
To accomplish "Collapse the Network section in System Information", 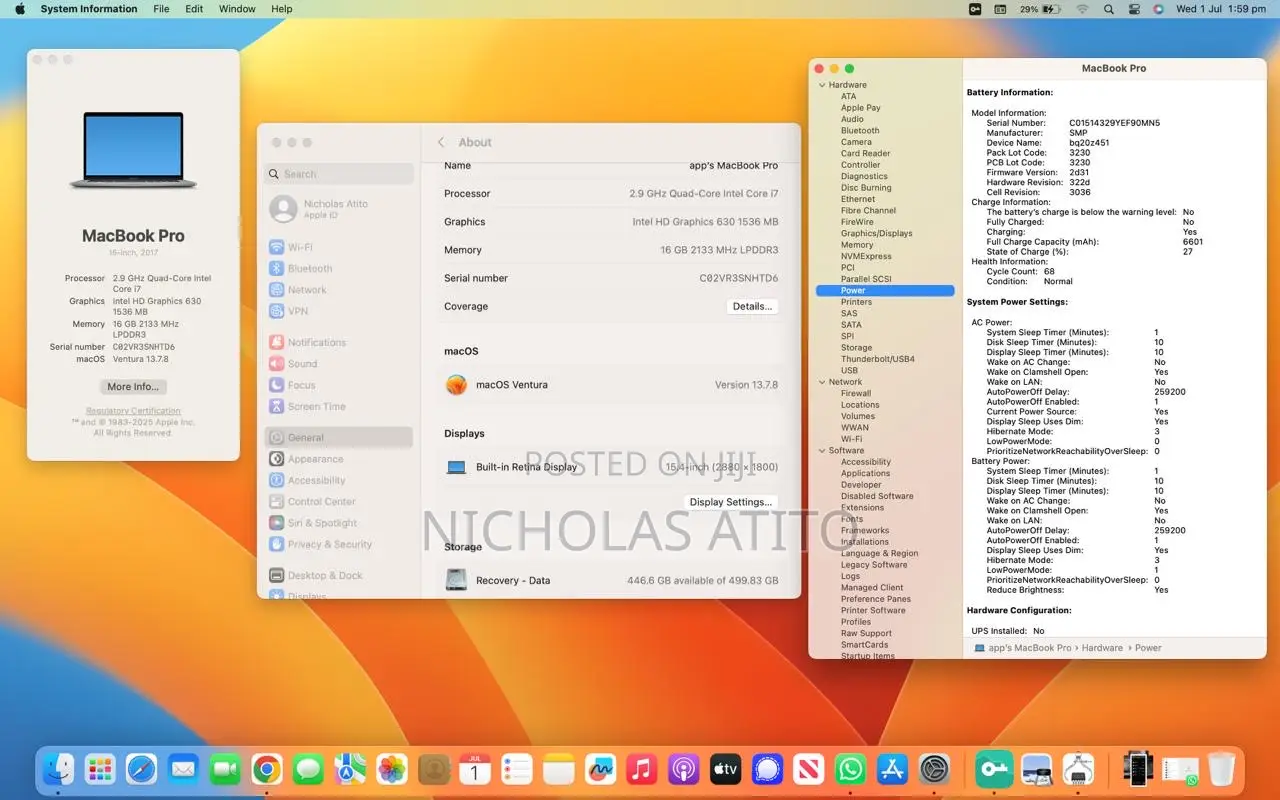I will pyautogui.click(x=821, y=382).
